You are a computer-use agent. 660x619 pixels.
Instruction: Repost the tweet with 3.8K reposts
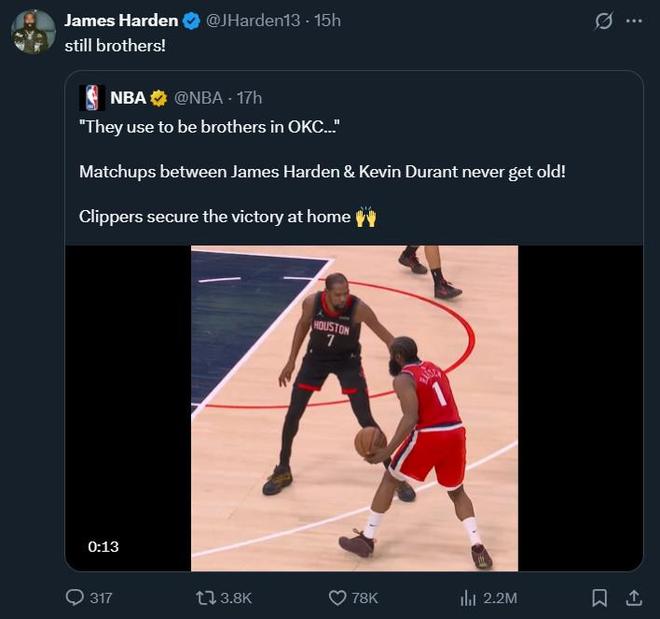(206, 597)
